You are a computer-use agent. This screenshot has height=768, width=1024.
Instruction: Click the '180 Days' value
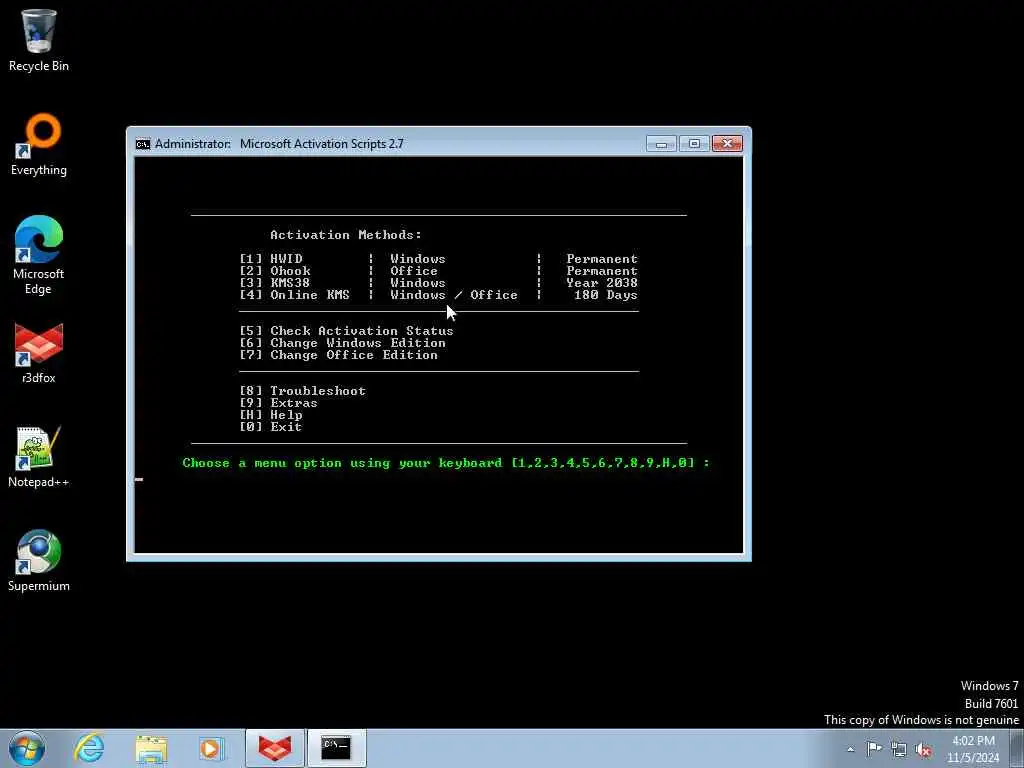pyautogui.click(x=606, y=295)
